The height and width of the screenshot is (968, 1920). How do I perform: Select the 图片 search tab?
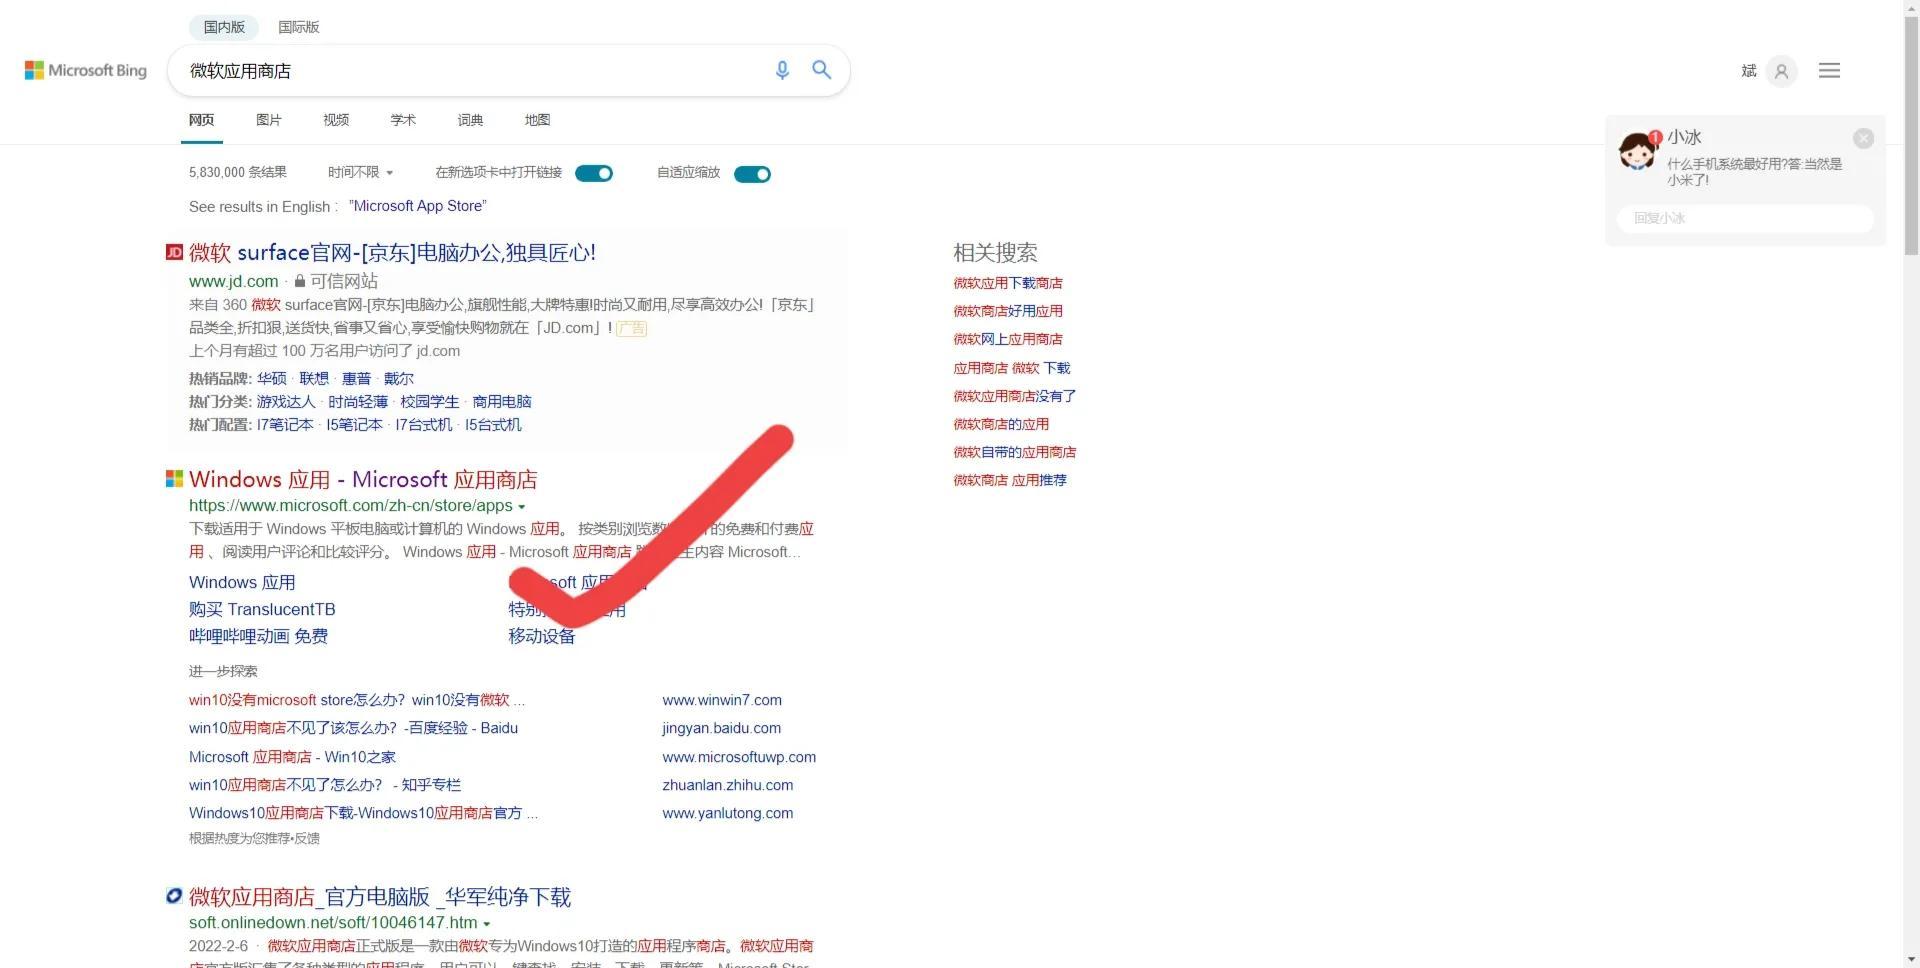click(x=268, y=120)
